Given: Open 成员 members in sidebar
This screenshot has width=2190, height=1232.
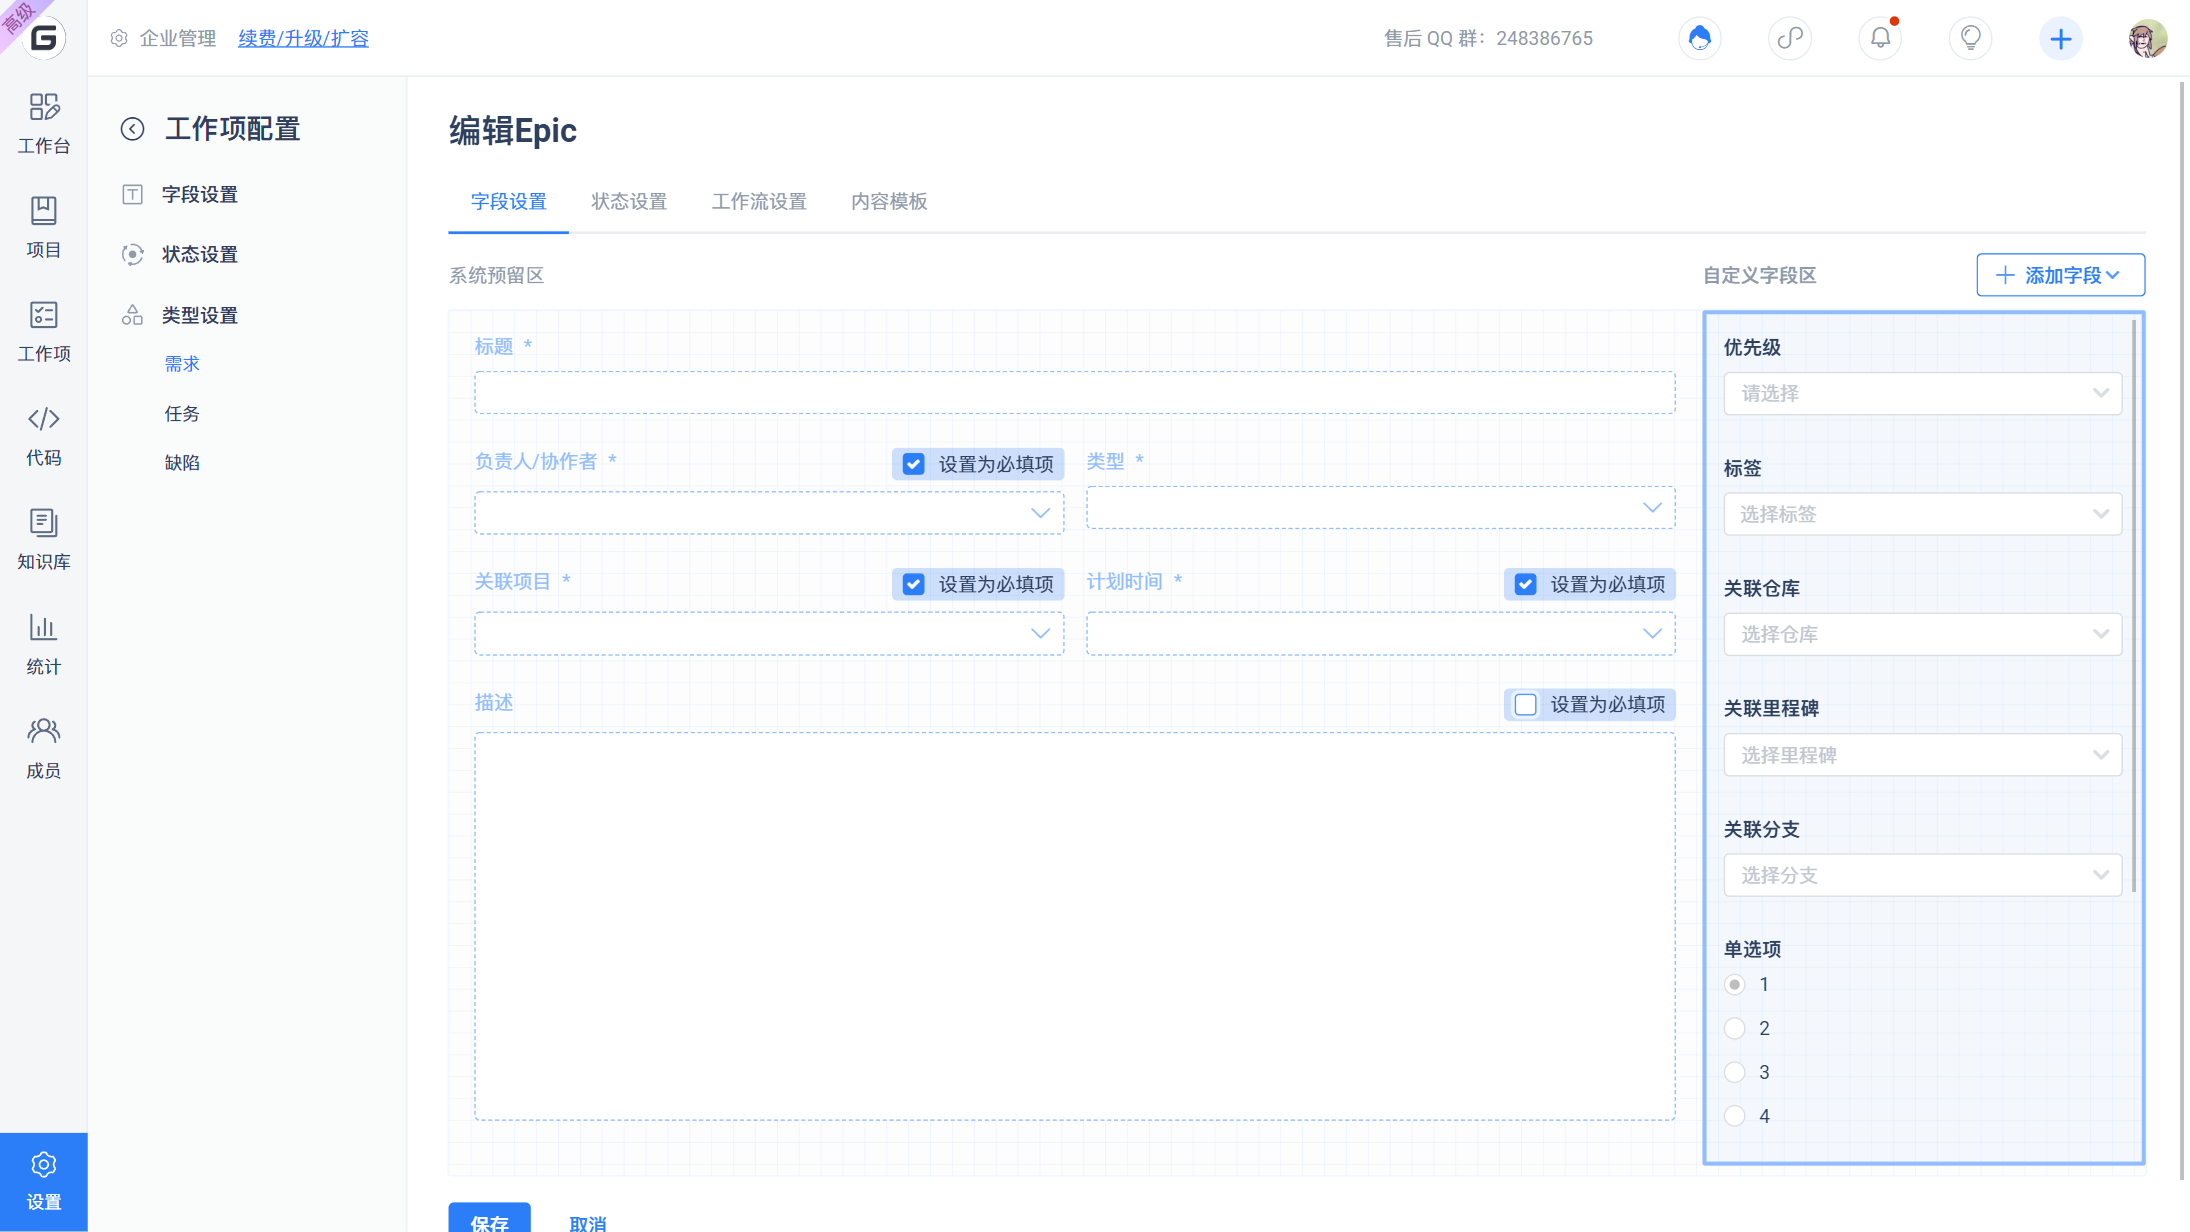Looking at the screenshot, I should coord(43,748).
